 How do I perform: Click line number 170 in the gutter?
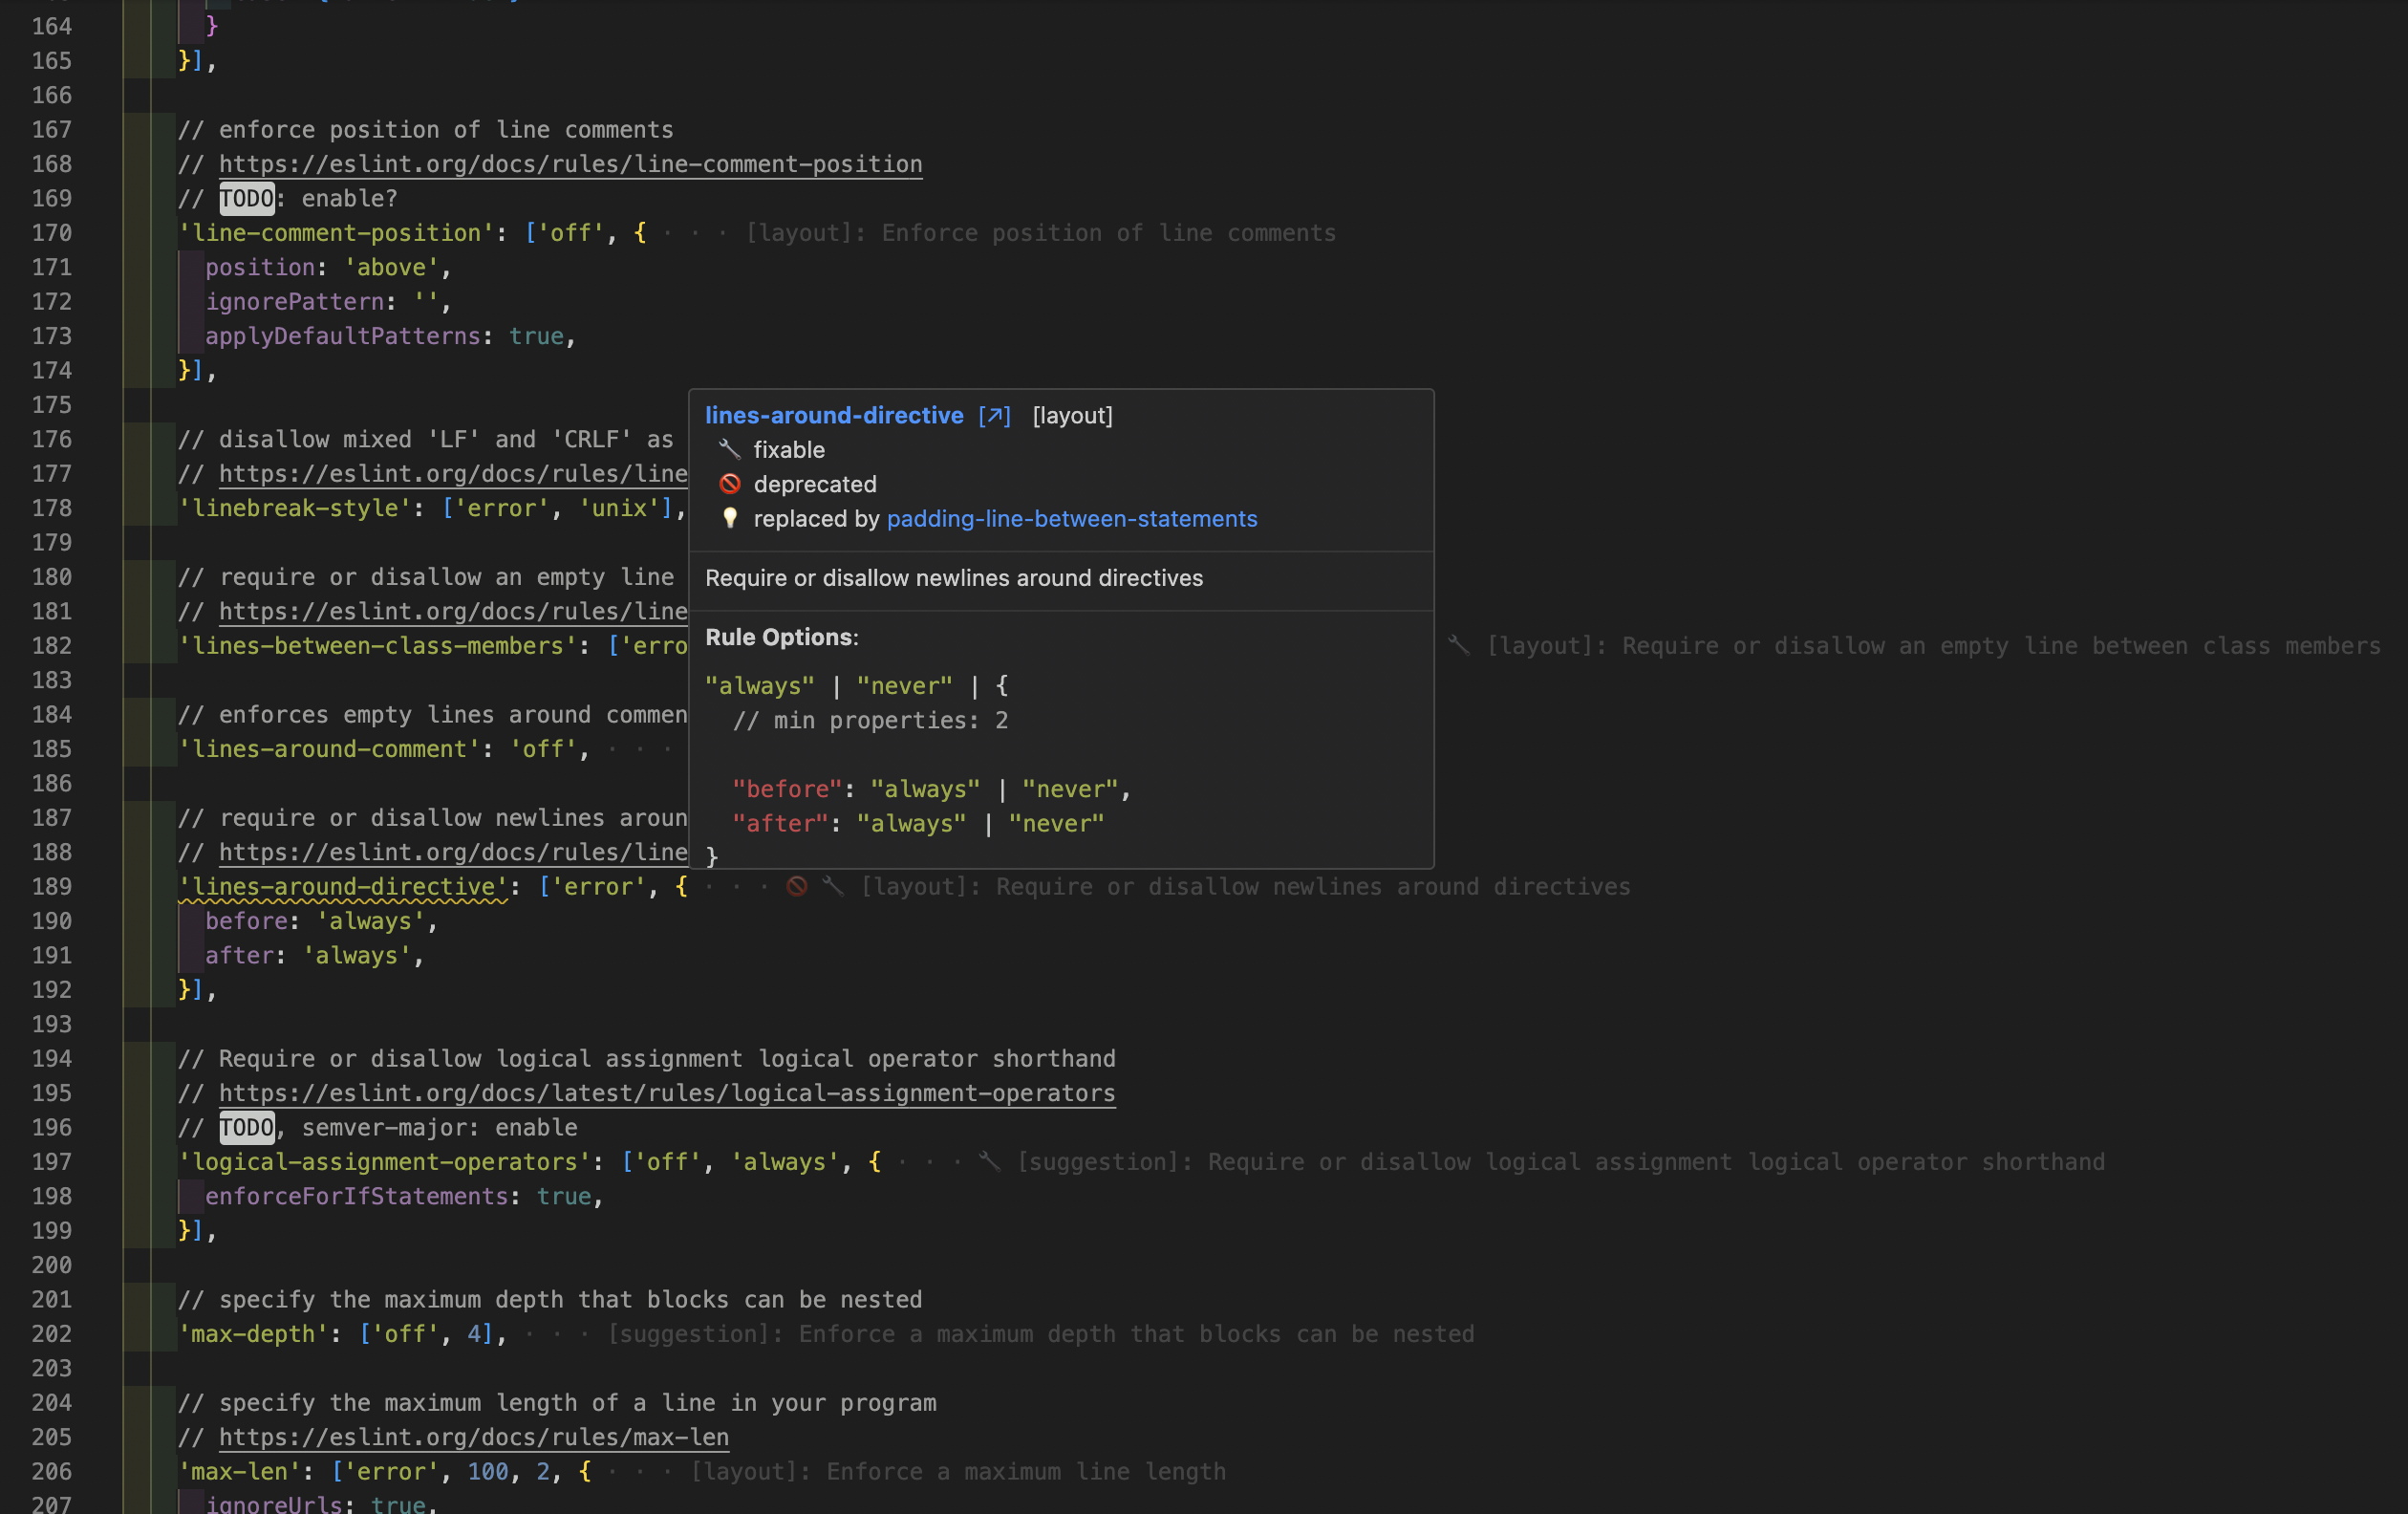click(x=52, y=233)
